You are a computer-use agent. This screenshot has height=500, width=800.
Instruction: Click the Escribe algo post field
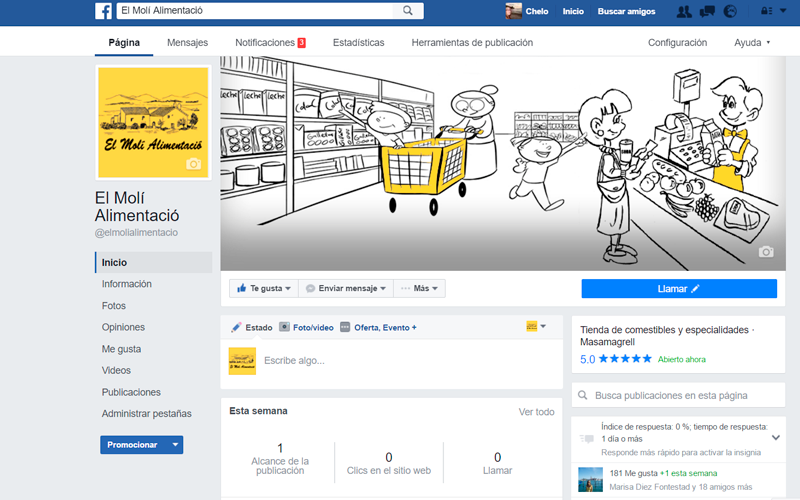click(400, 360)
